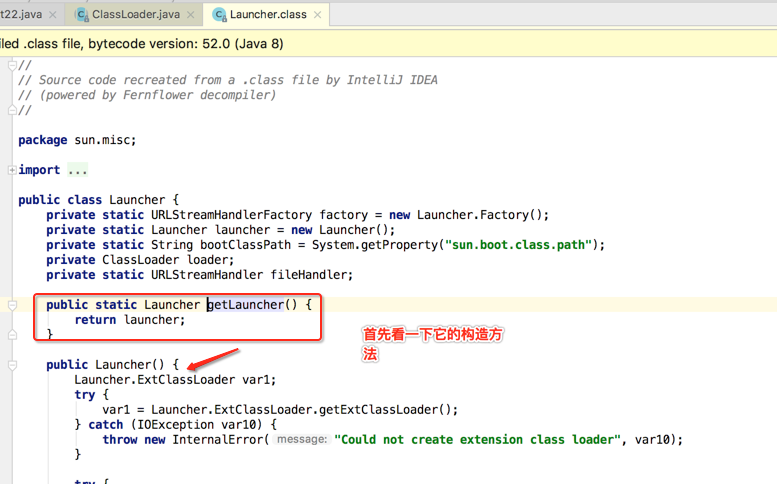
Task: Click the URLStreamHandlerFactory type name
Action: click(x=231, y=215)
